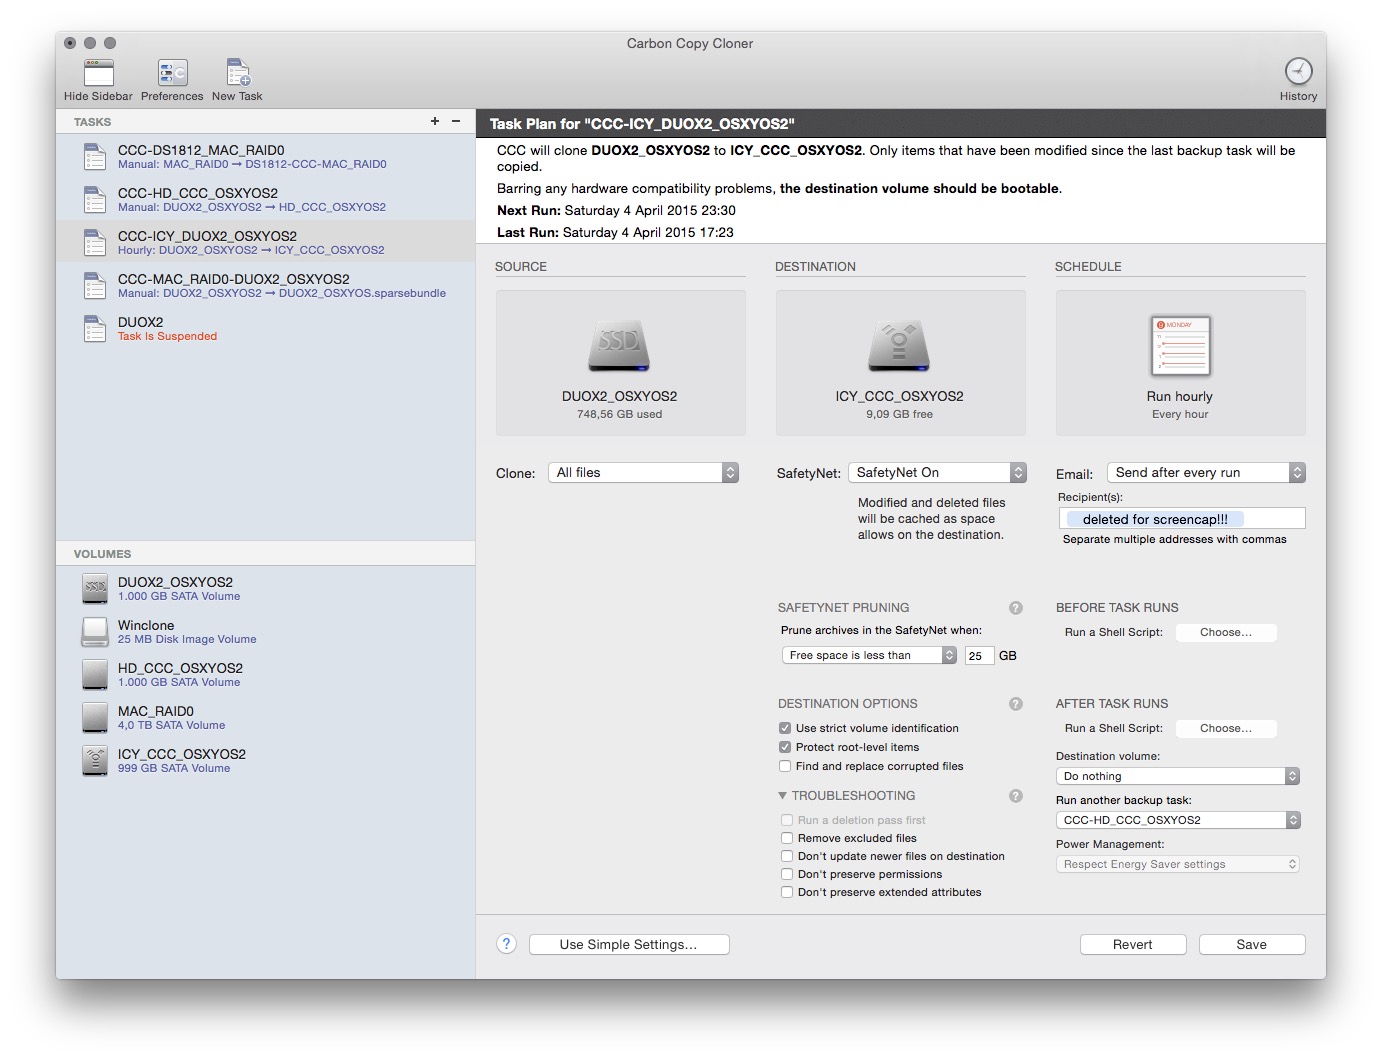Click the Hide Sidebar toolbar icon
This screenshot has width=1382, height=1059.
click(x=98, y=73)
